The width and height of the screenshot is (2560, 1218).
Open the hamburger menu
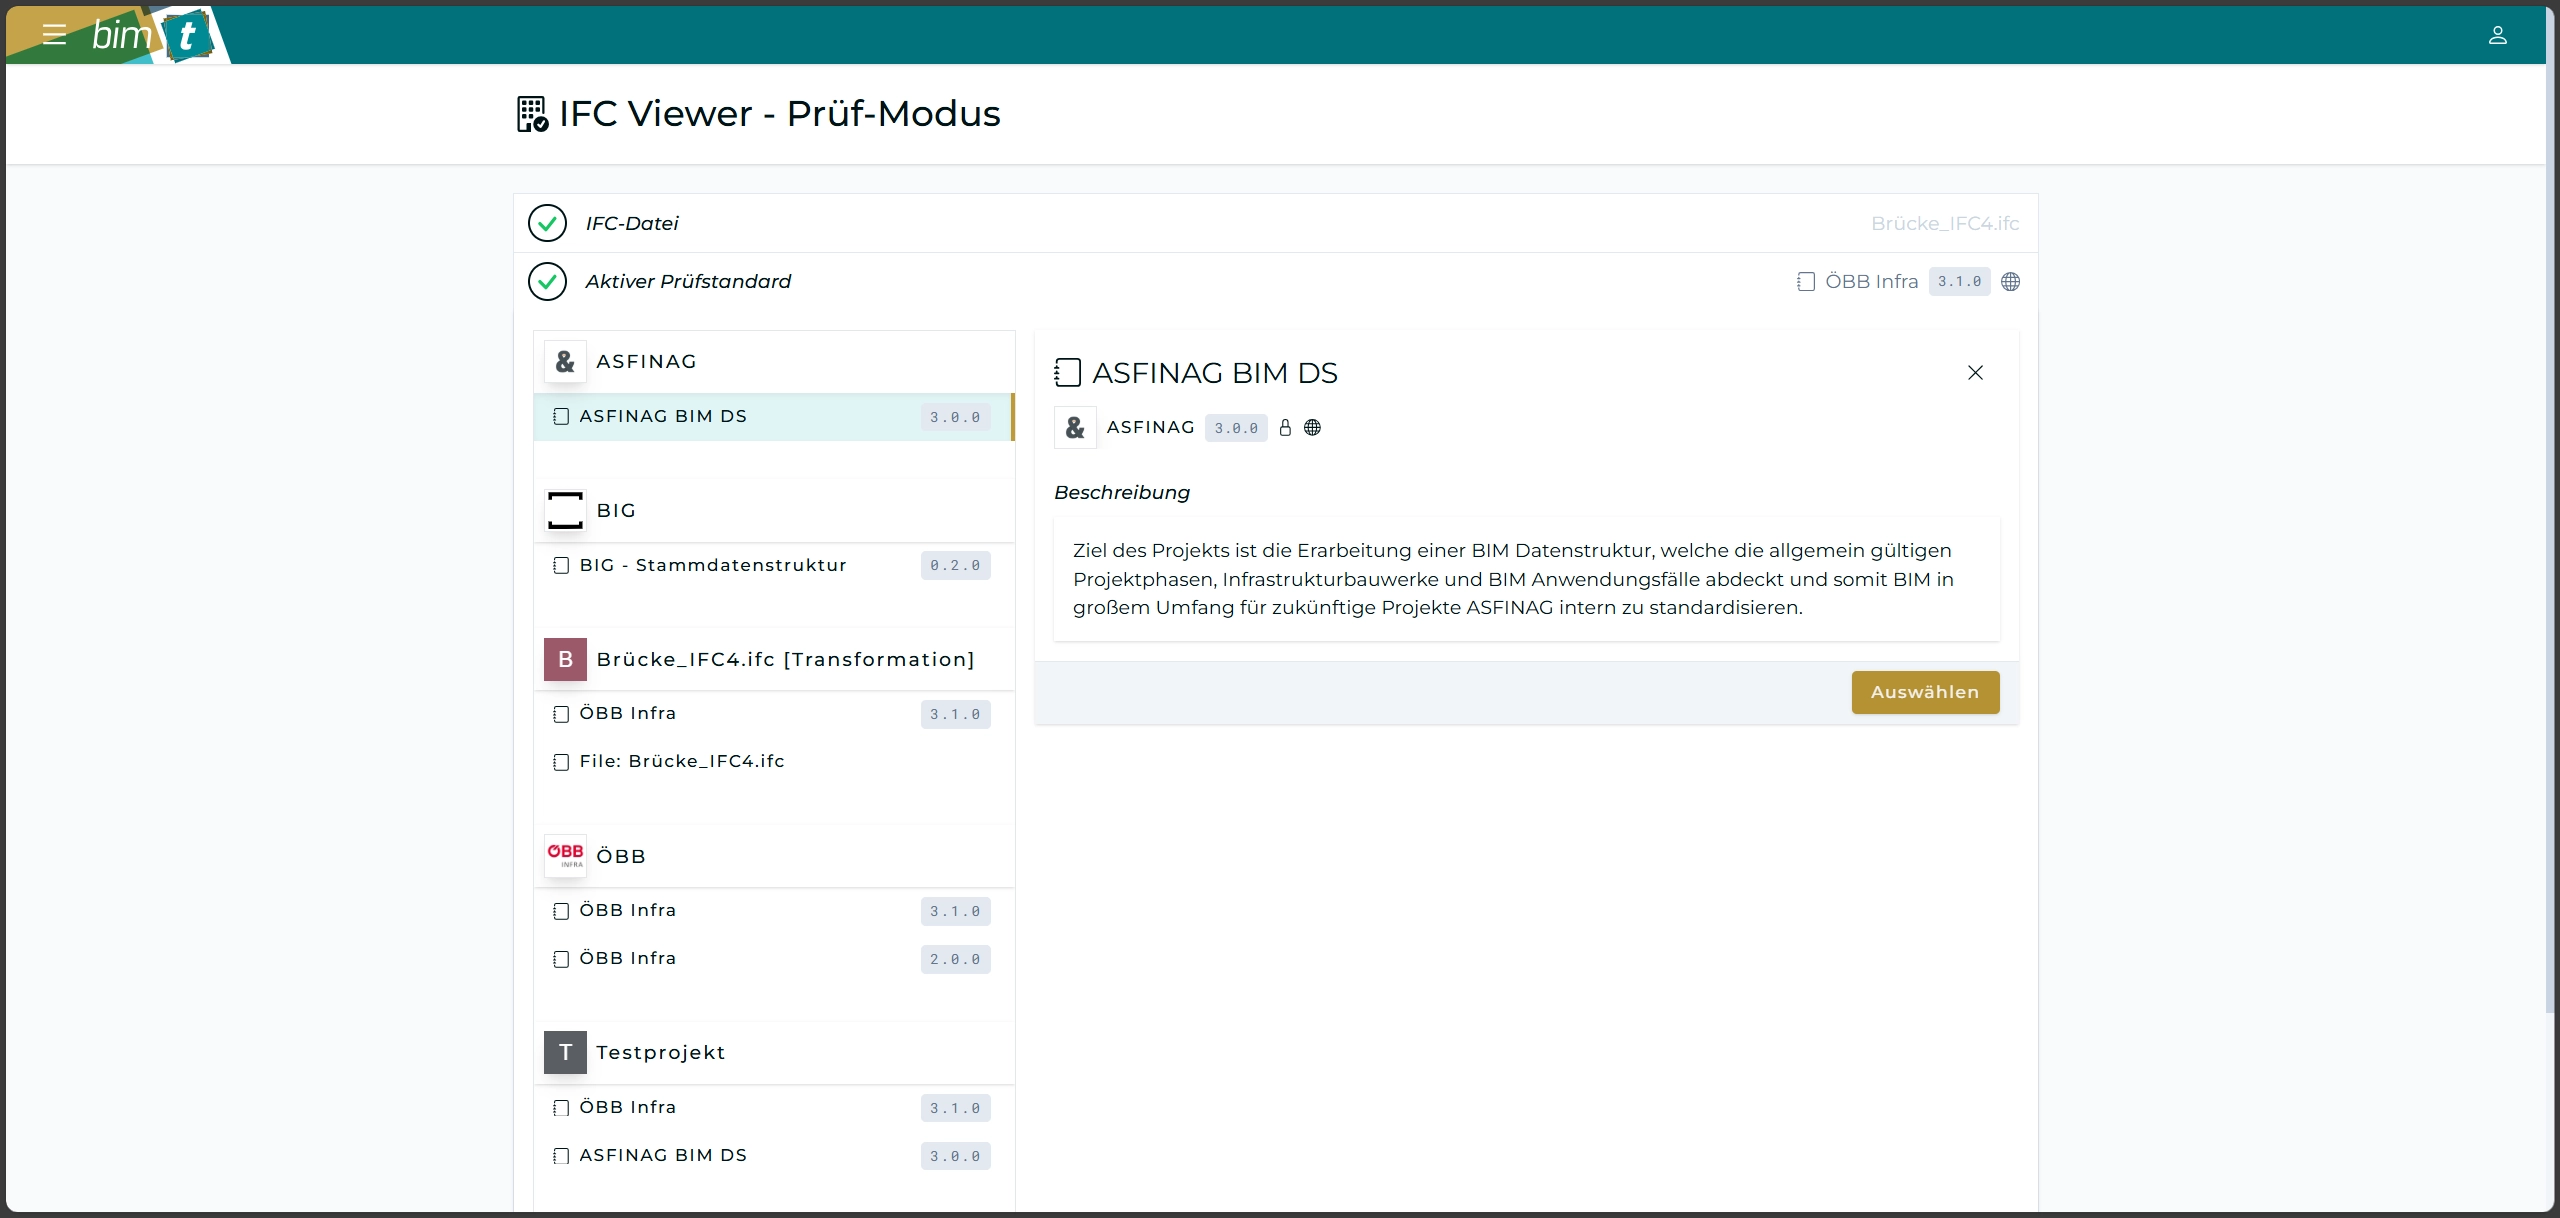(x=54, y=35)
